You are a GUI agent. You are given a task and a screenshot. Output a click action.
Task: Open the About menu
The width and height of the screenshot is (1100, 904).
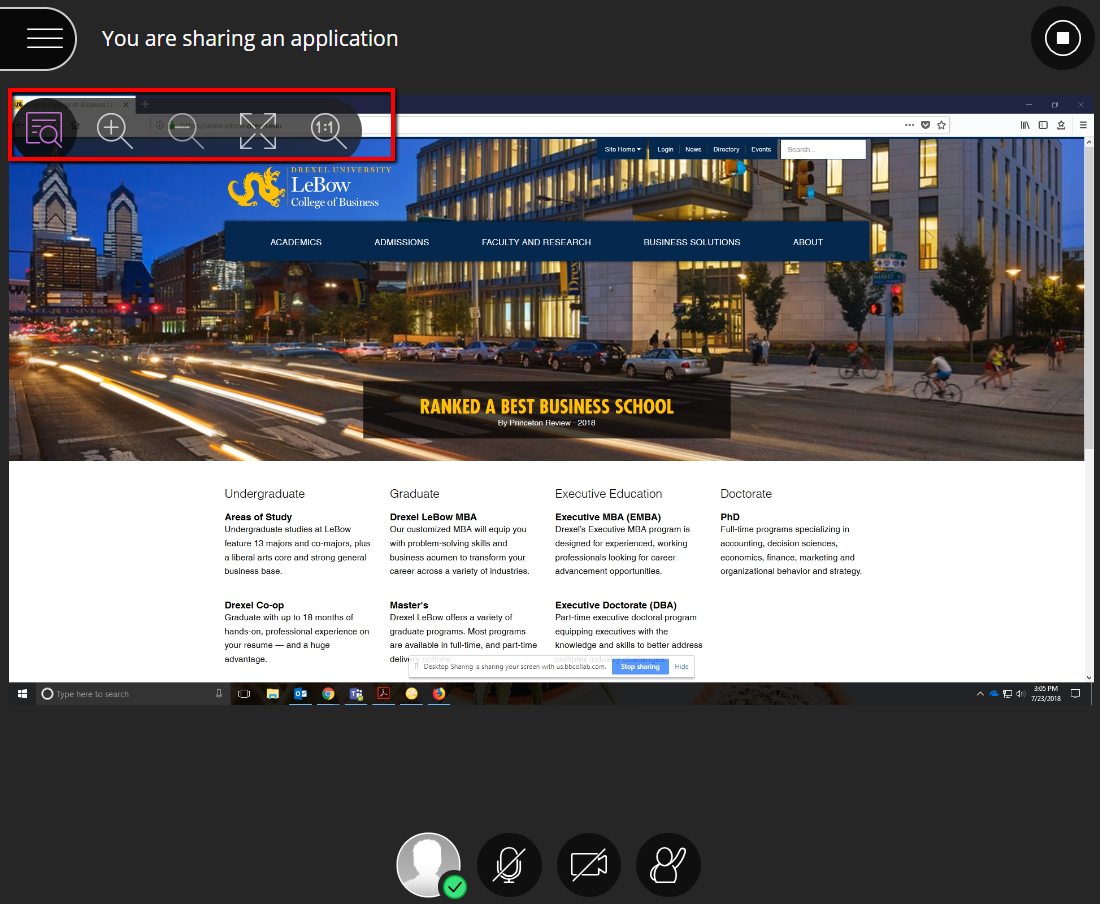[807, 242]
